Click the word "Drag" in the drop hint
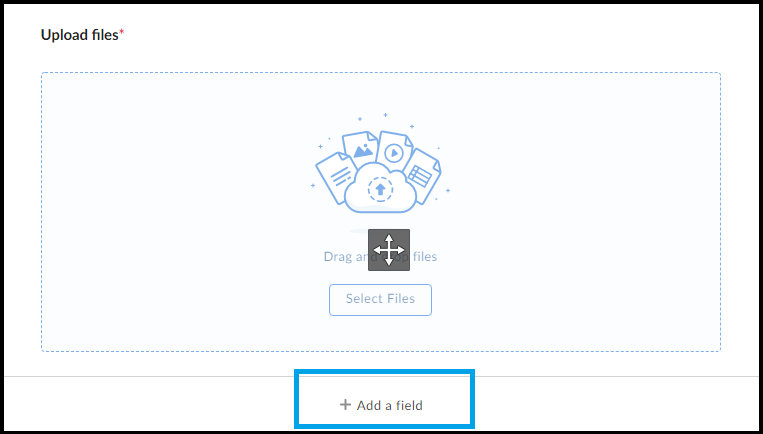The width and height of the screenshot is (763, 434). (x=338, y=256)
